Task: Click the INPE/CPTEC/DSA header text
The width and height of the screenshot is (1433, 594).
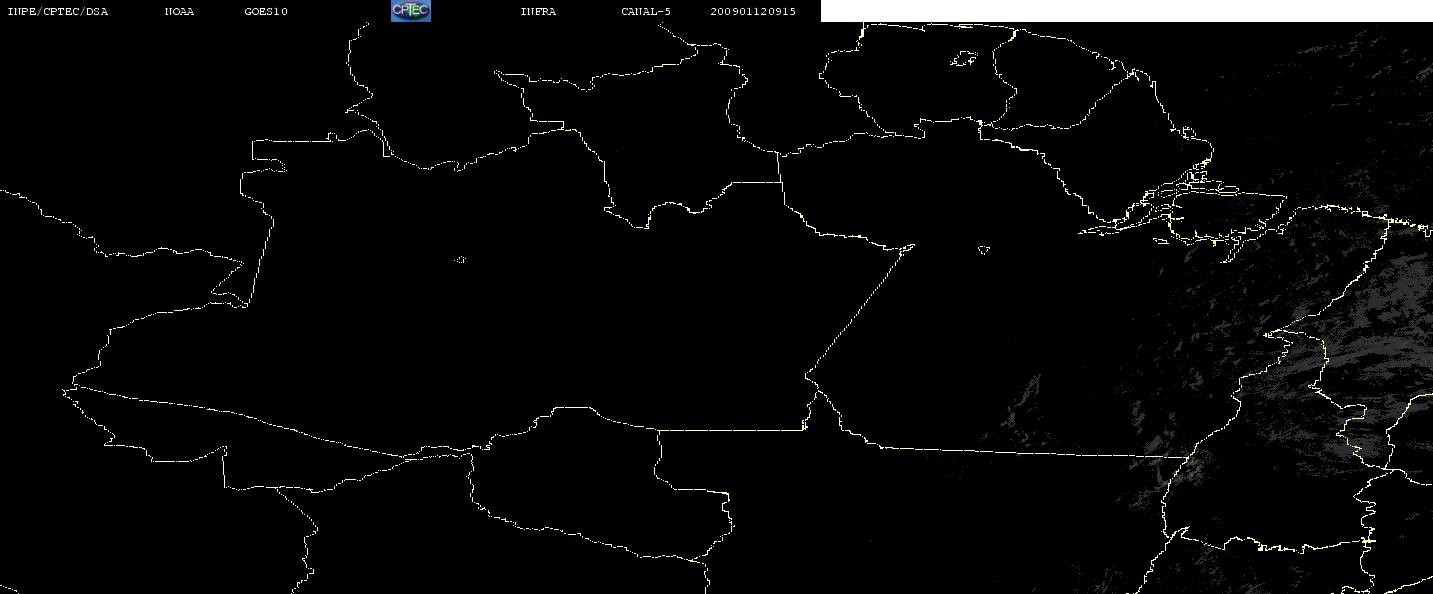Action: click(58, 12)
